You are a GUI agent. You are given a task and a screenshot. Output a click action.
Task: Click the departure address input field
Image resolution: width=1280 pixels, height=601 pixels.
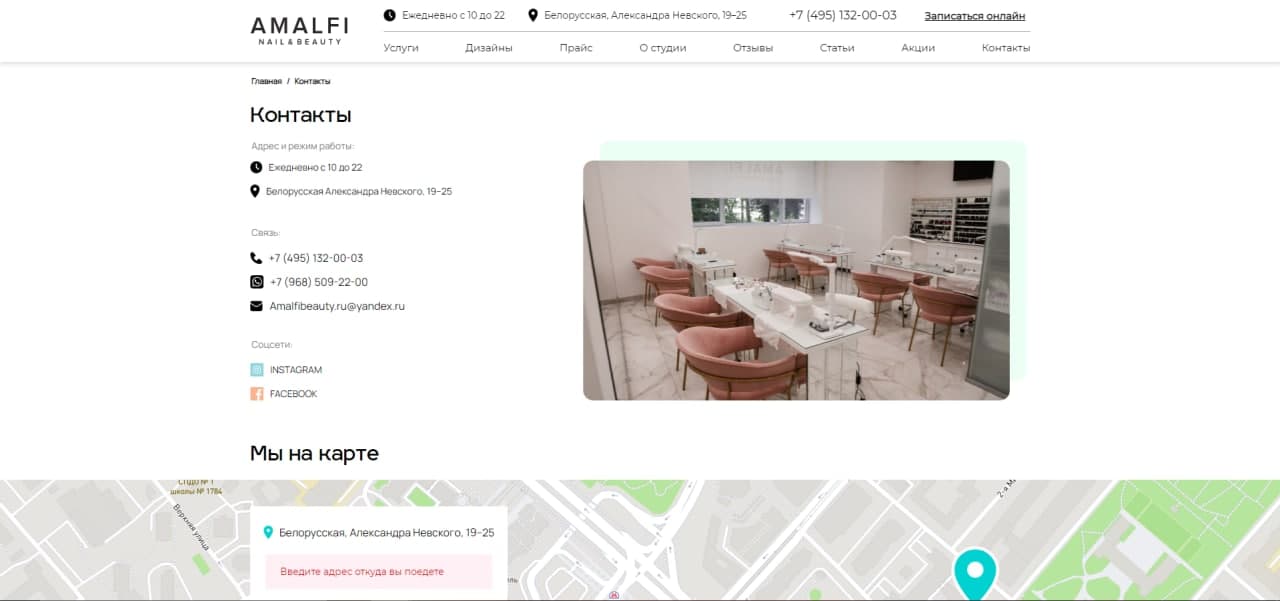pyautogui.click(x=379, y=572)
